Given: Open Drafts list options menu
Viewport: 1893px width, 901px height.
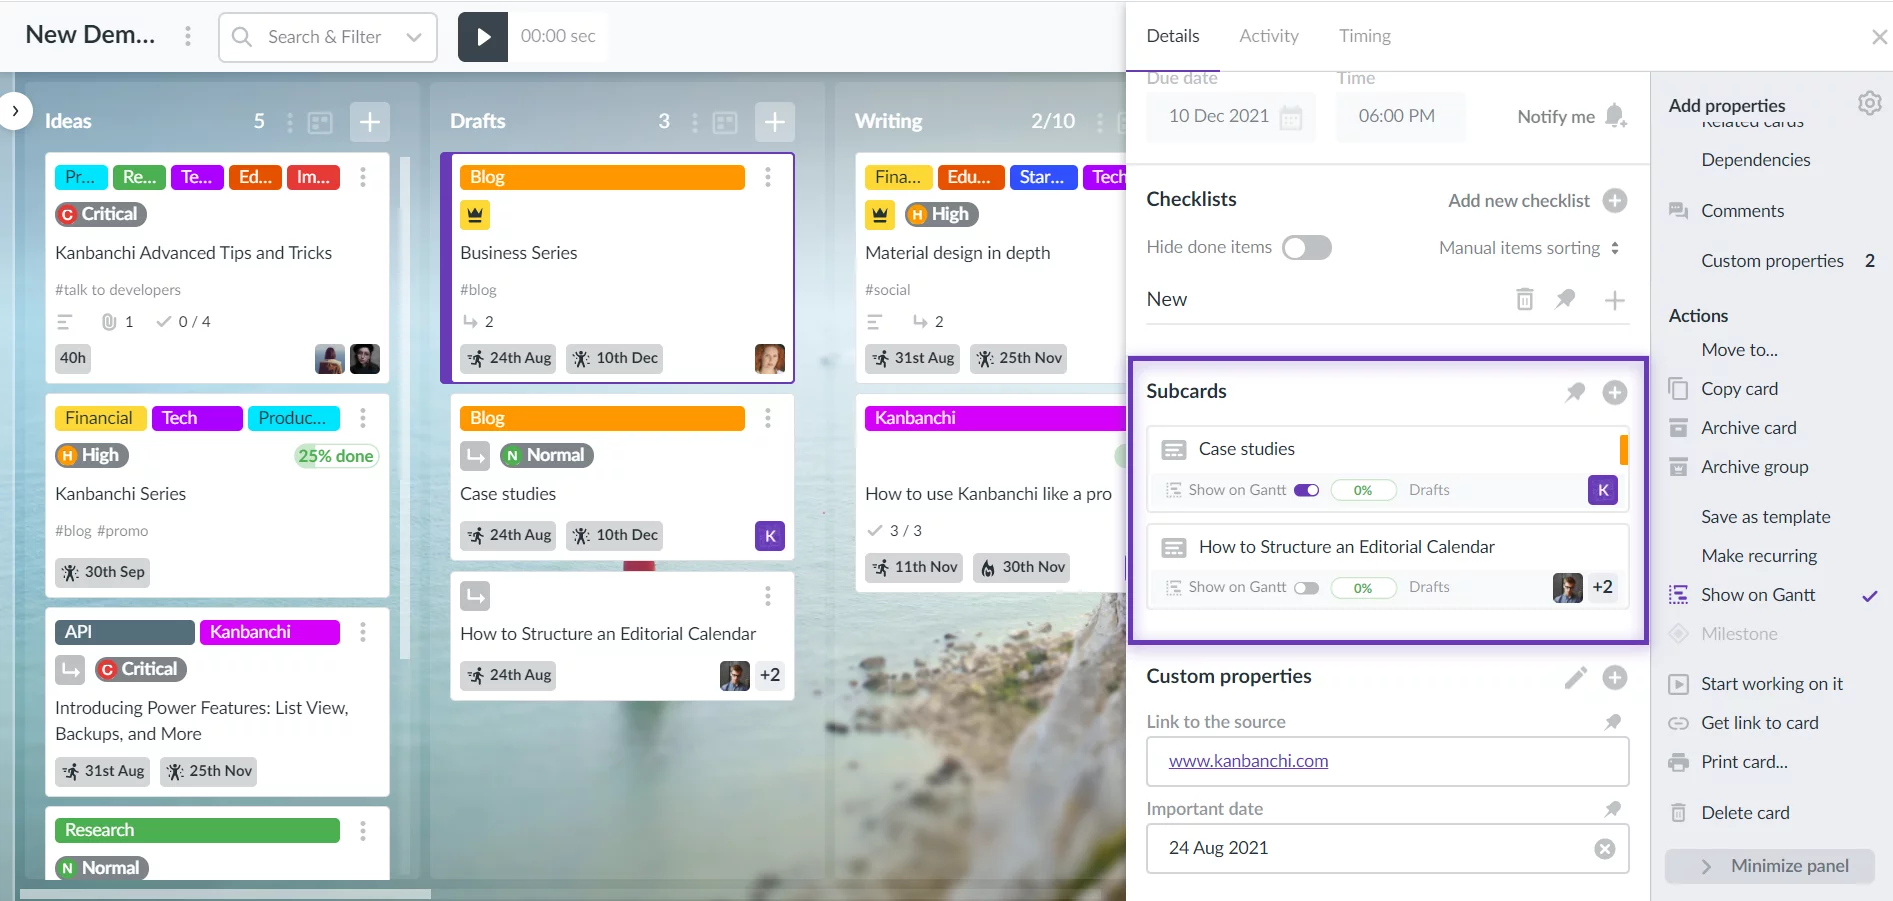Looking at the screenshot, I should point(695,122).
